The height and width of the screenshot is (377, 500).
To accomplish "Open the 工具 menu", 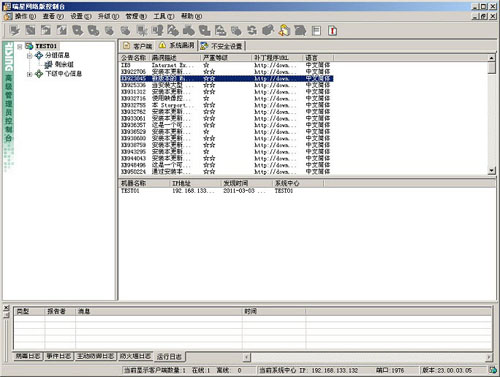I will pyautogui.click(x=164, y=16).
